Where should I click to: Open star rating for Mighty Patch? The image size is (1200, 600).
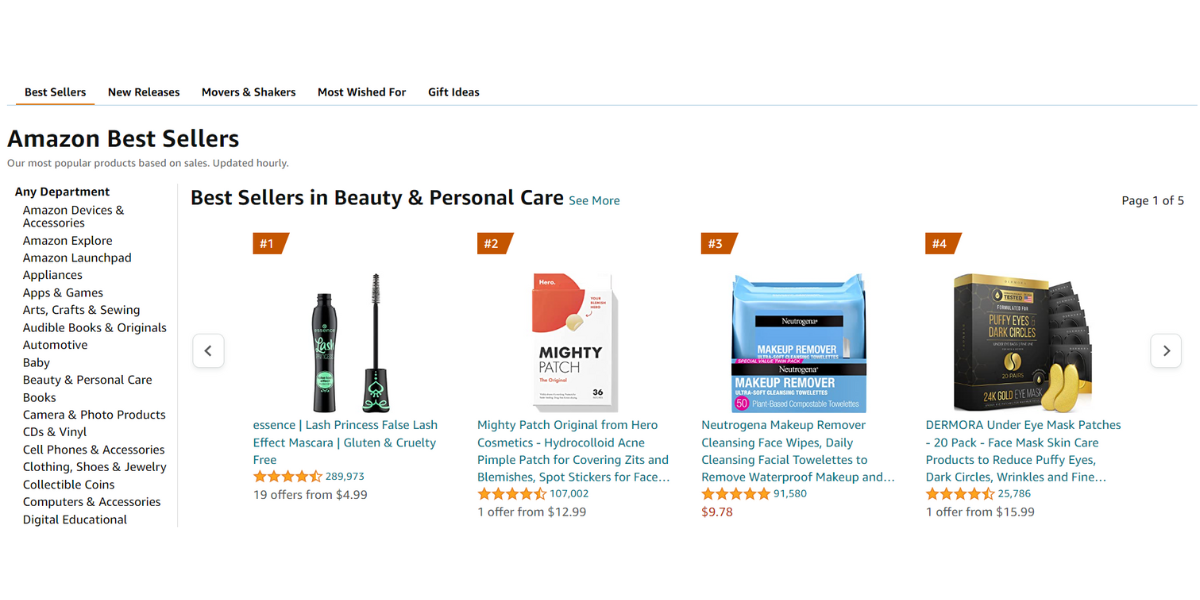pyautogui.click(x=511, y=494)
